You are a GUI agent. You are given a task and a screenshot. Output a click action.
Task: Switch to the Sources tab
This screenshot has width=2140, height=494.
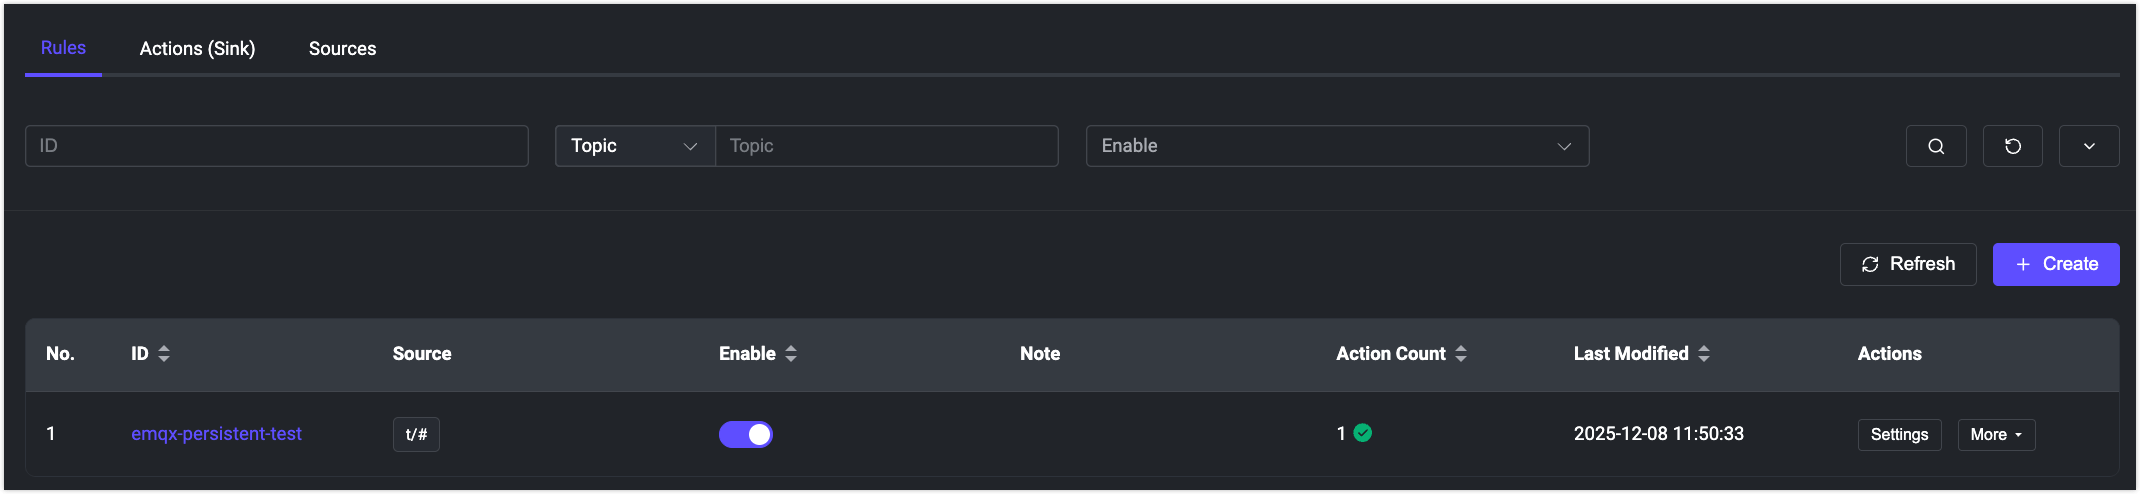pos(342,48)
